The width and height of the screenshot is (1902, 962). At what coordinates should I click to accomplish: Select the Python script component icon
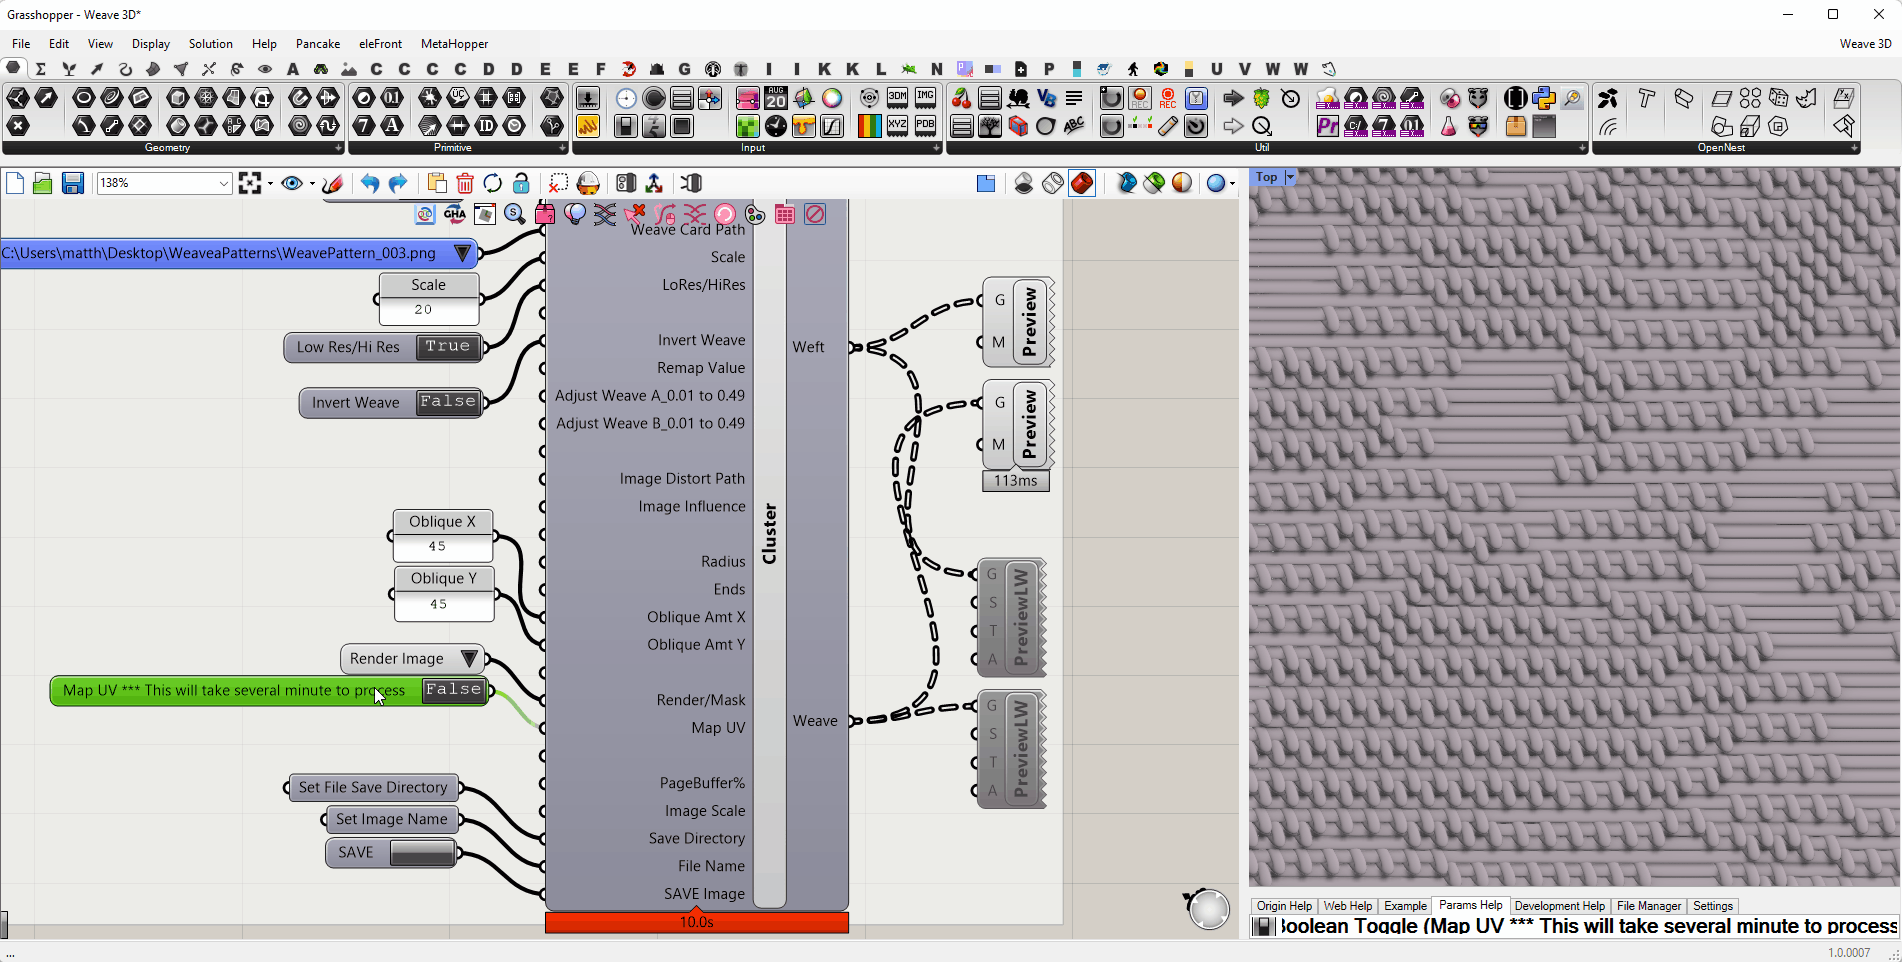click(x=1543, y=98)
